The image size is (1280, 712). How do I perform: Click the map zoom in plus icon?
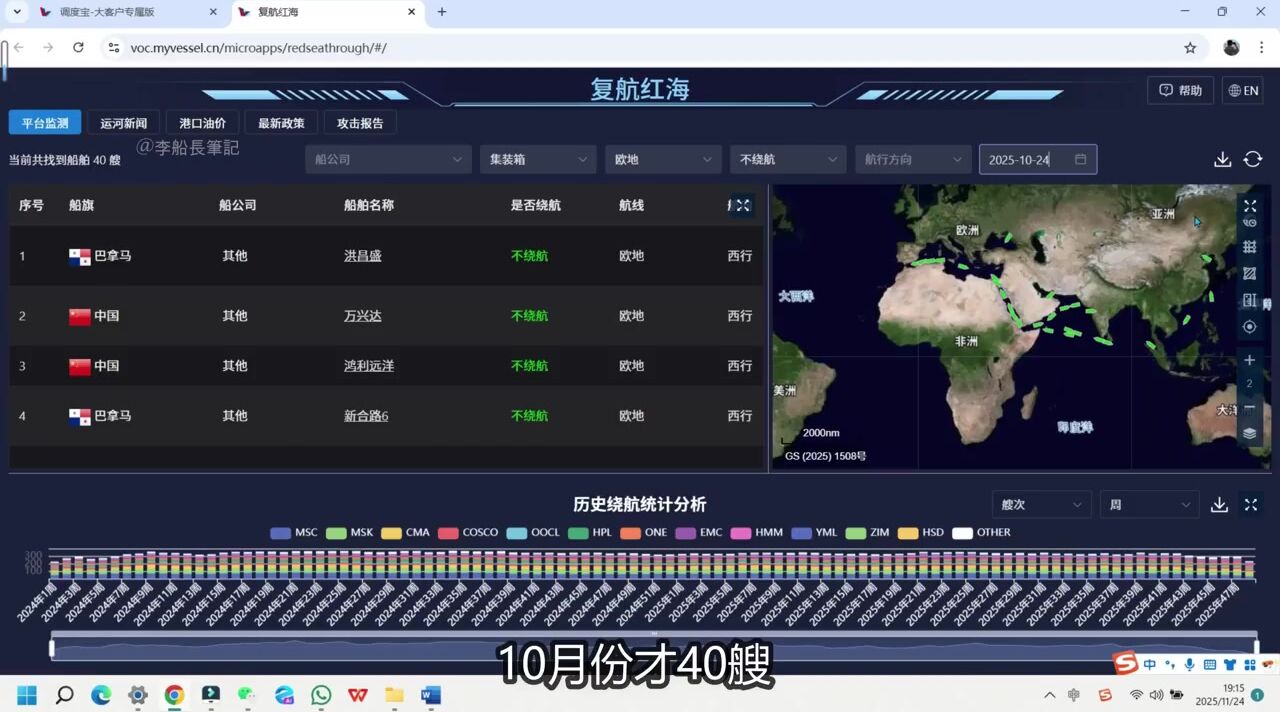point(1249,360)
